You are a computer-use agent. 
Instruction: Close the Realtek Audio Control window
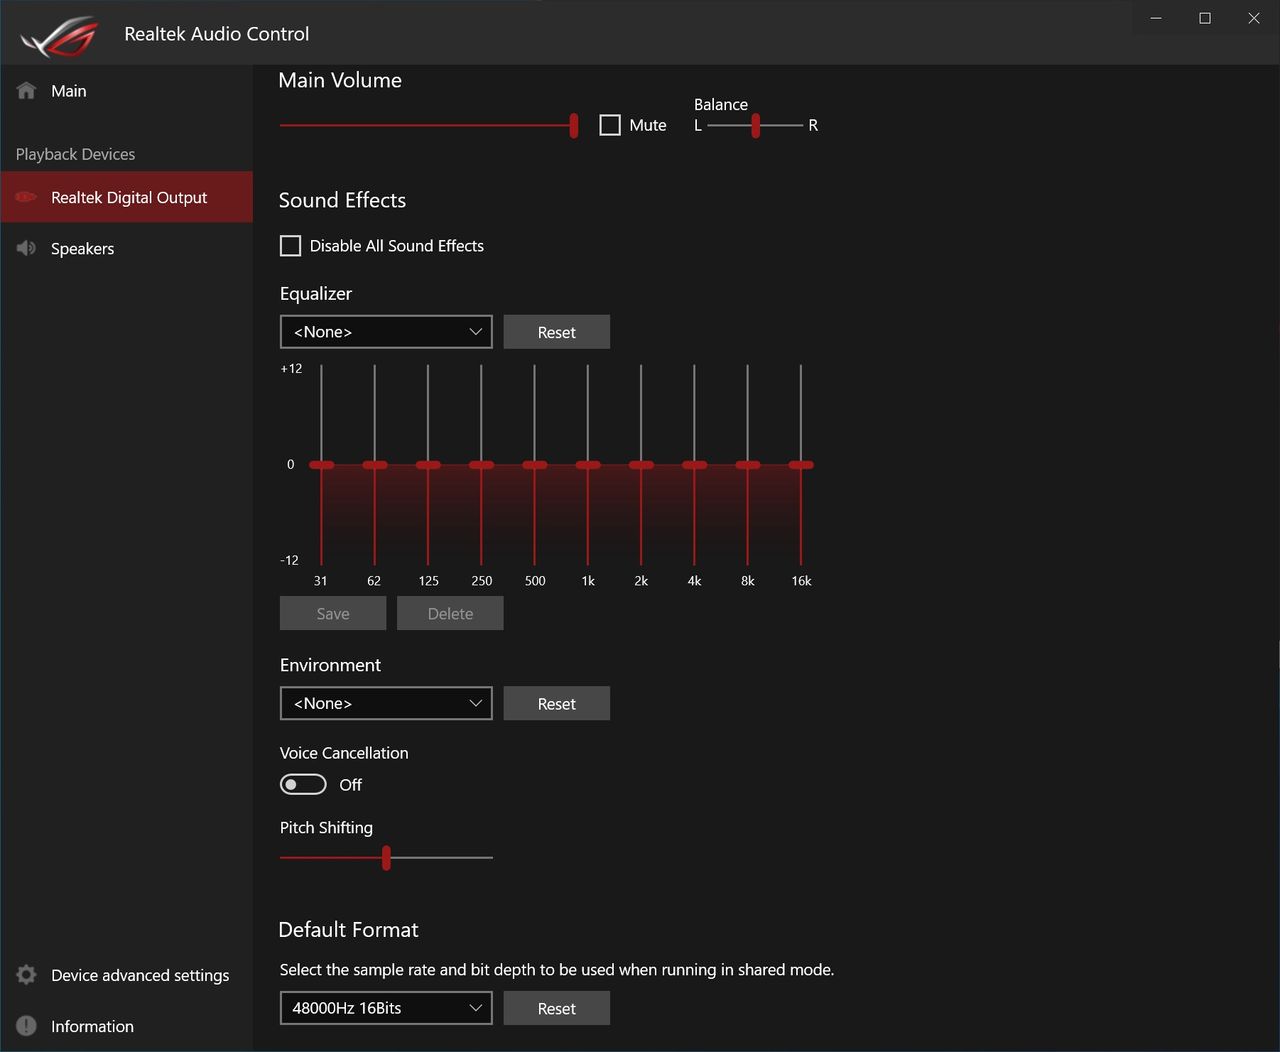click(1254, 18)
